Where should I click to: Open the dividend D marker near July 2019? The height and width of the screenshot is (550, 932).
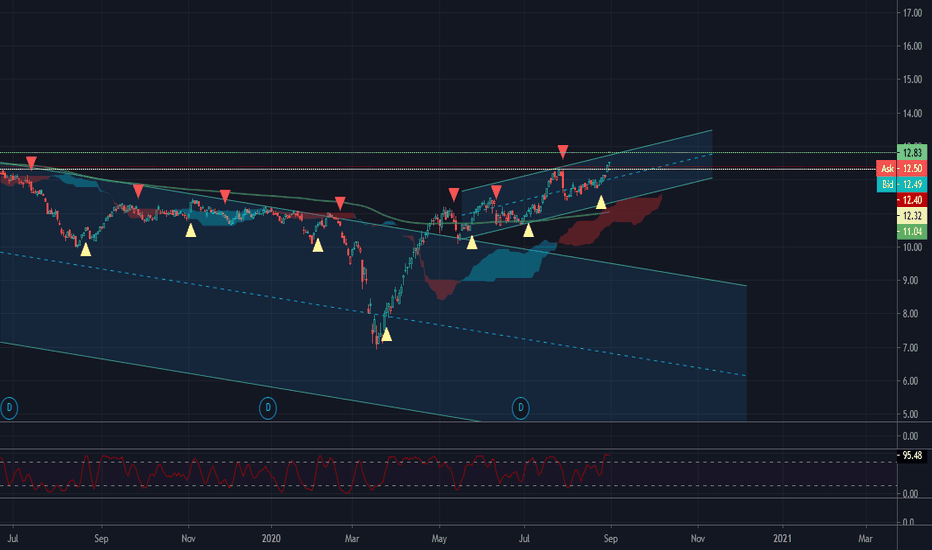[9, 408]
